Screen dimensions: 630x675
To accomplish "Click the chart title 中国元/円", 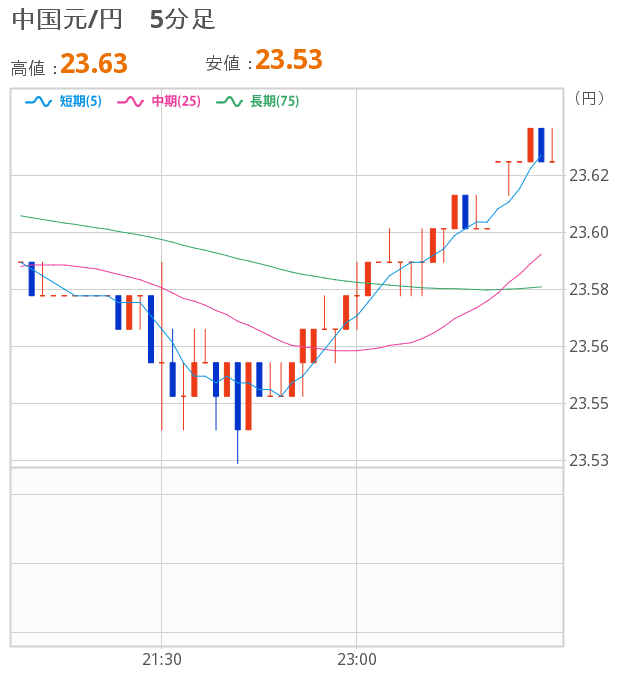I will 67,20.
